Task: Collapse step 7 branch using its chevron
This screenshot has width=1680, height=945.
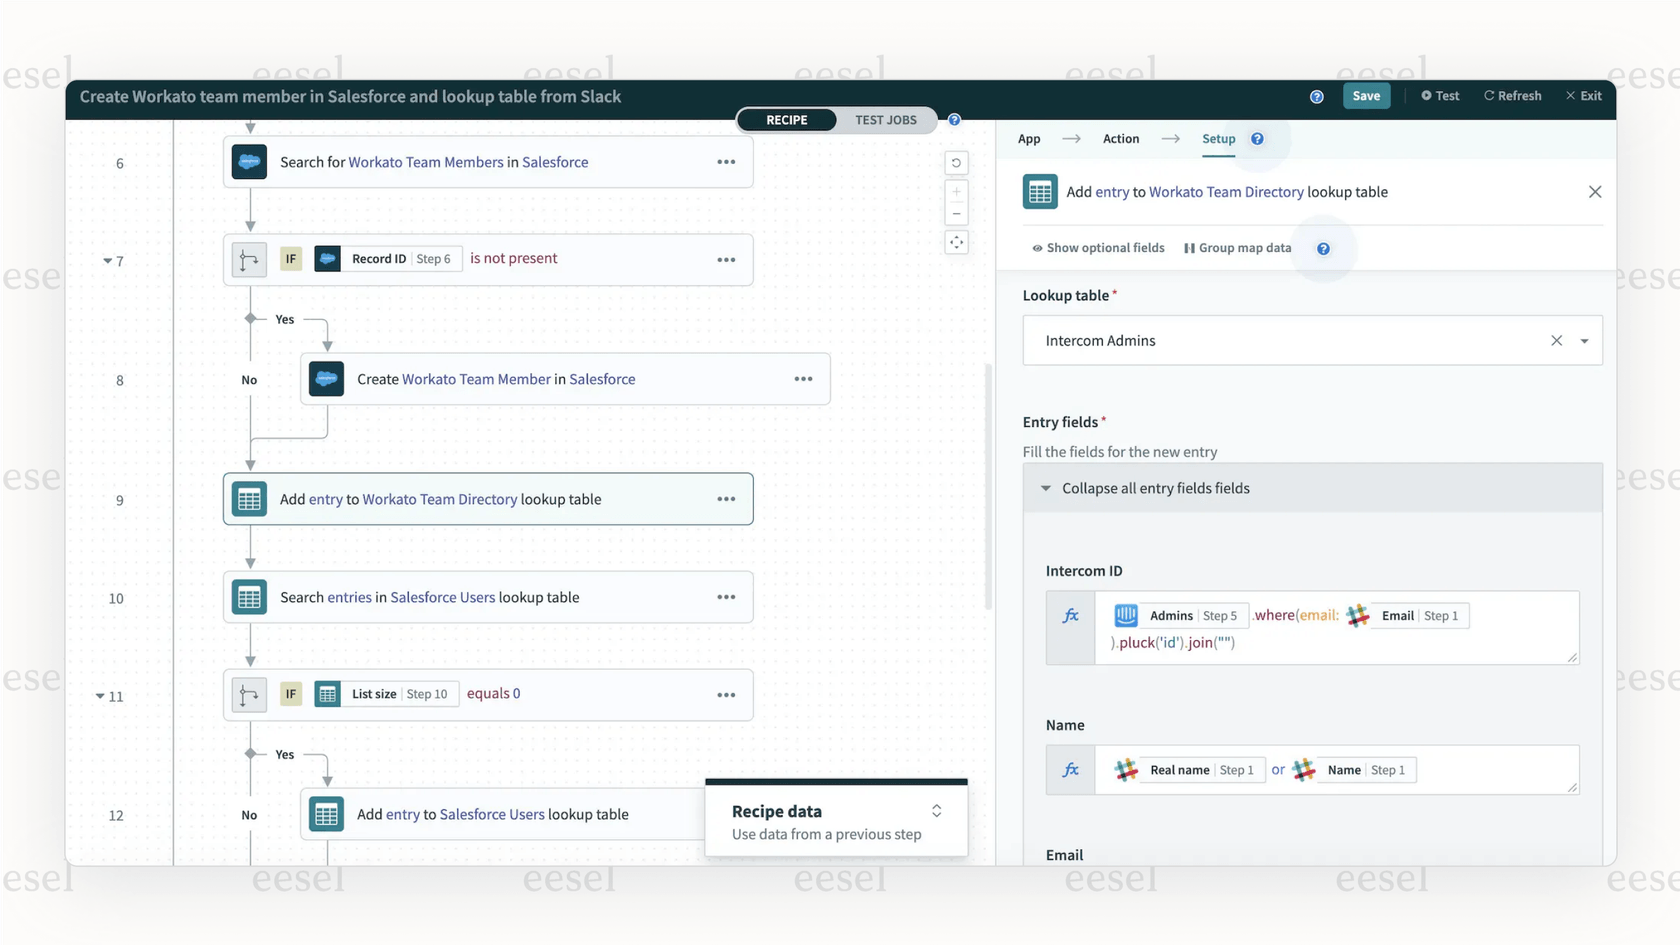Action: 109,260
